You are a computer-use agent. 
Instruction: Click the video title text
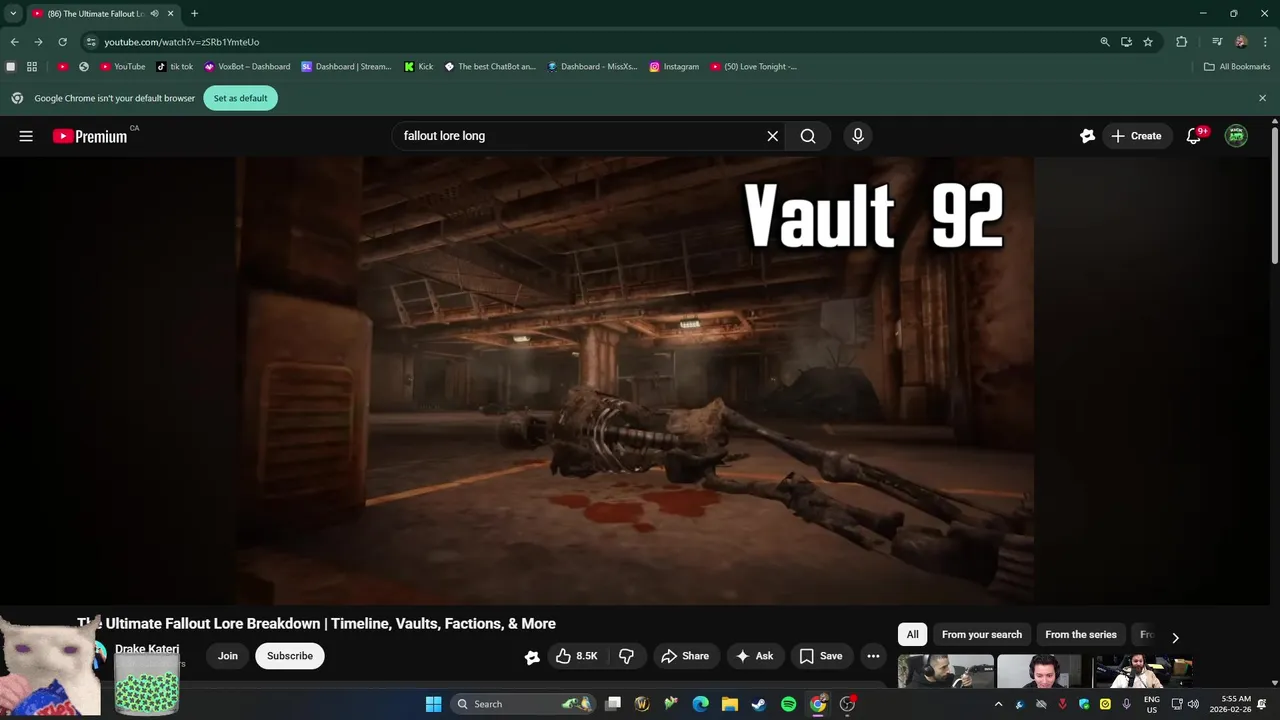click(x=316, y=623)
